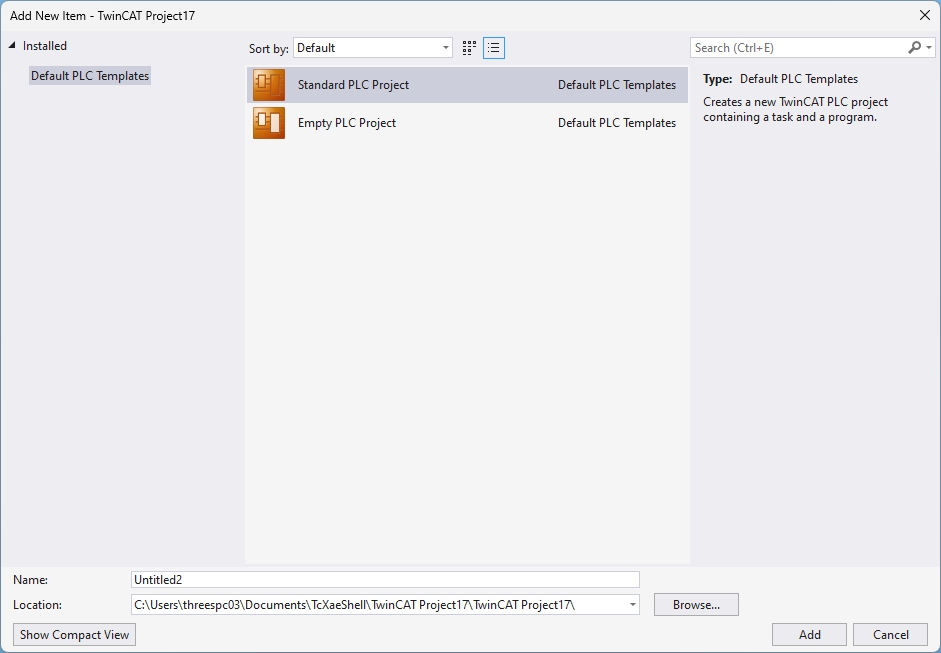The width and height of the screenshot is (941, 653).
Task: Click the Installed label
Action: point(44,46)
